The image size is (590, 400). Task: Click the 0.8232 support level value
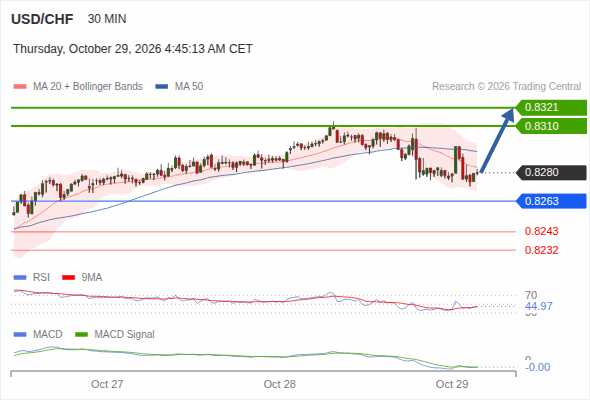pyautogui.click(x=541, y=250)
